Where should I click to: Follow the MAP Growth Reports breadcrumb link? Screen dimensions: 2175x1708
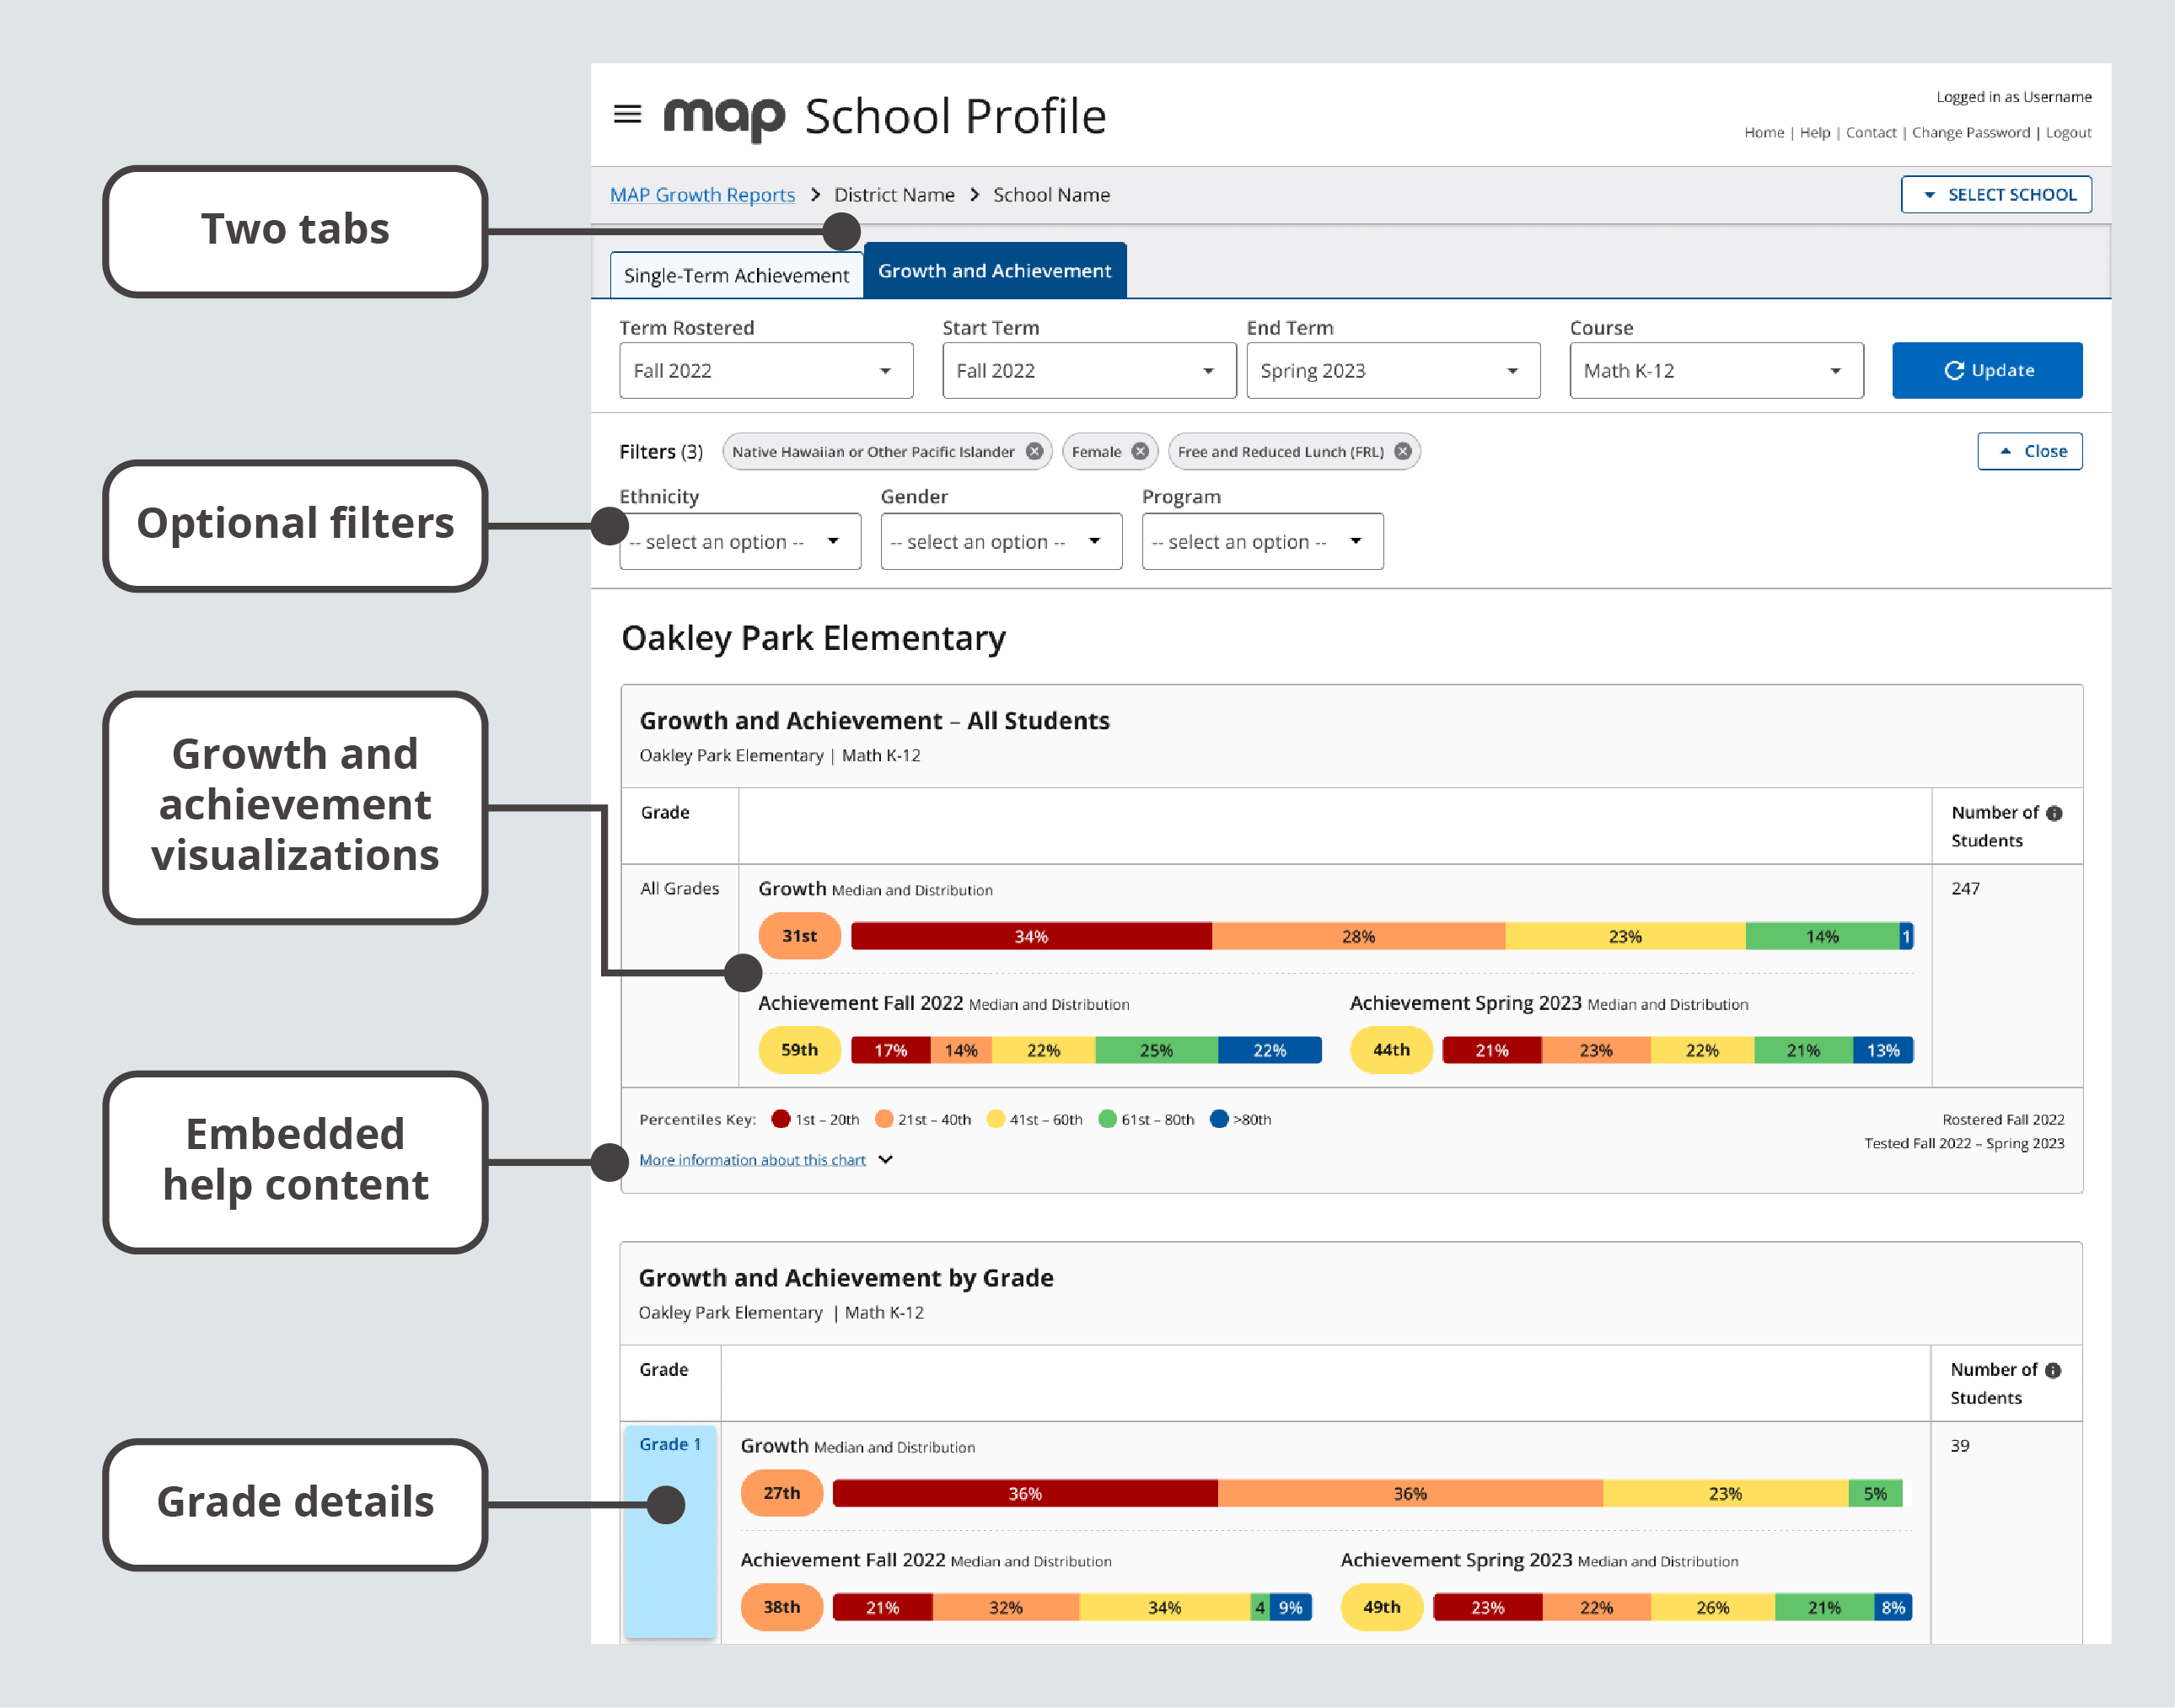click(702, 194)
